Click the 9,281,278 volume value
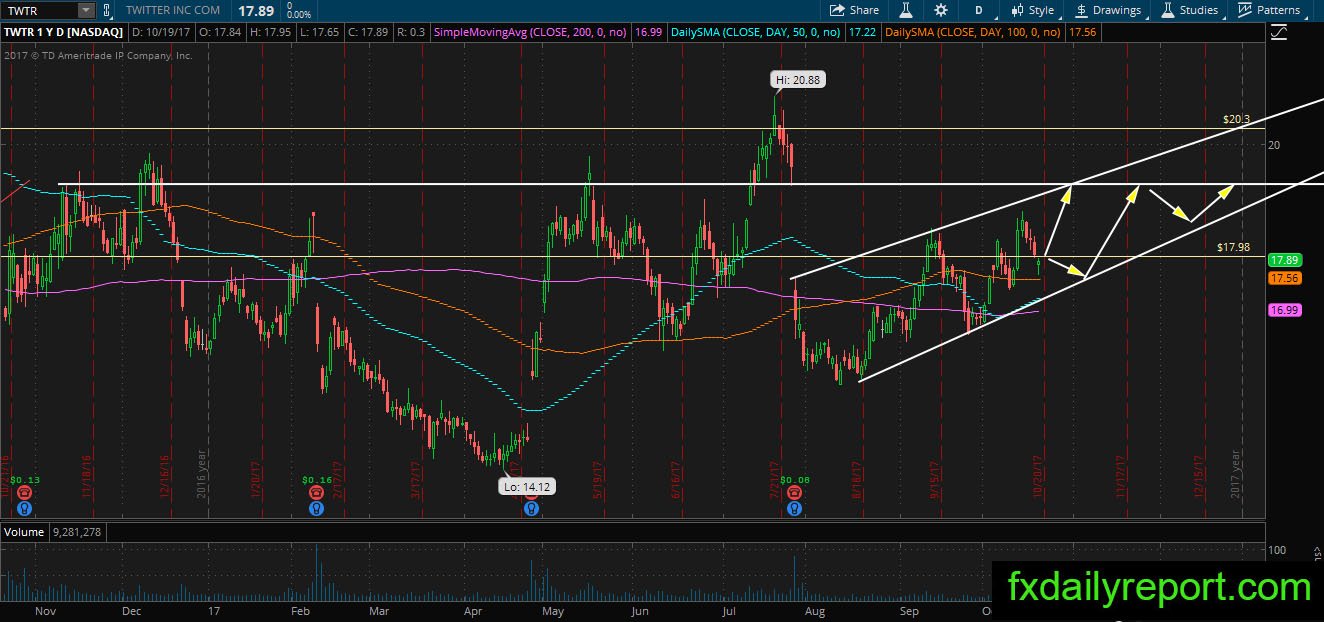 coord(75,532)
